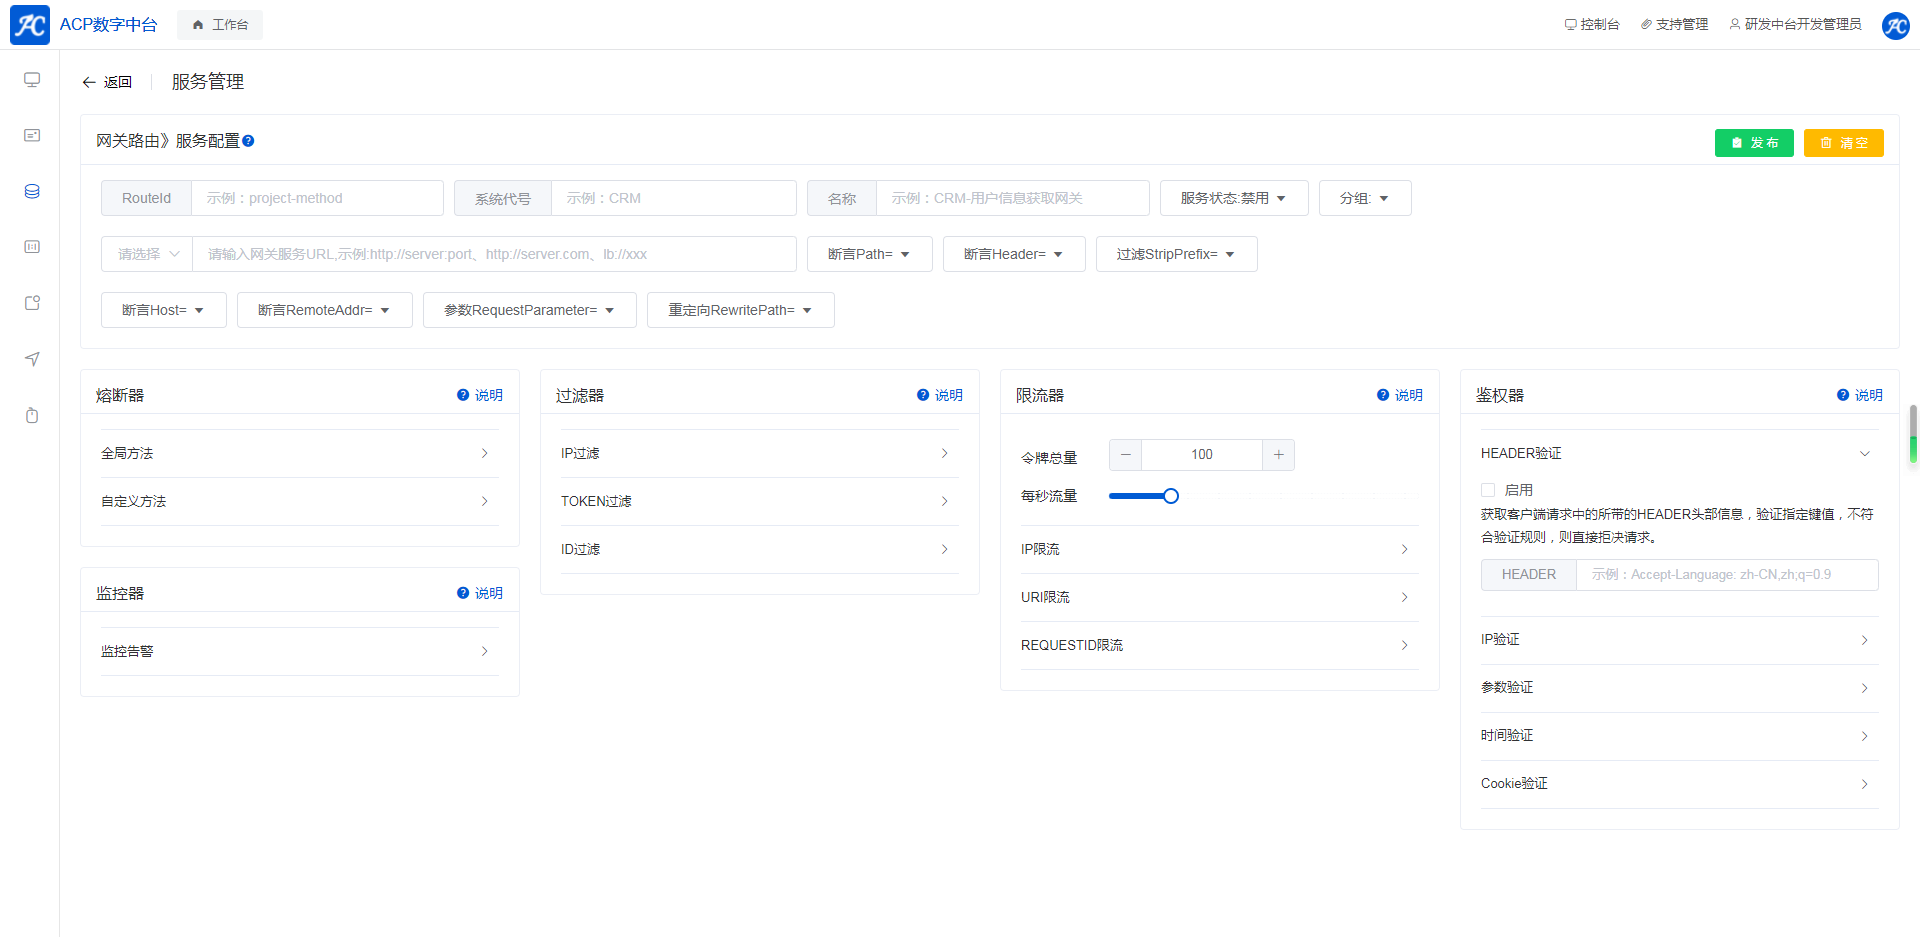Open the 工作台 tab

point(220,25)
